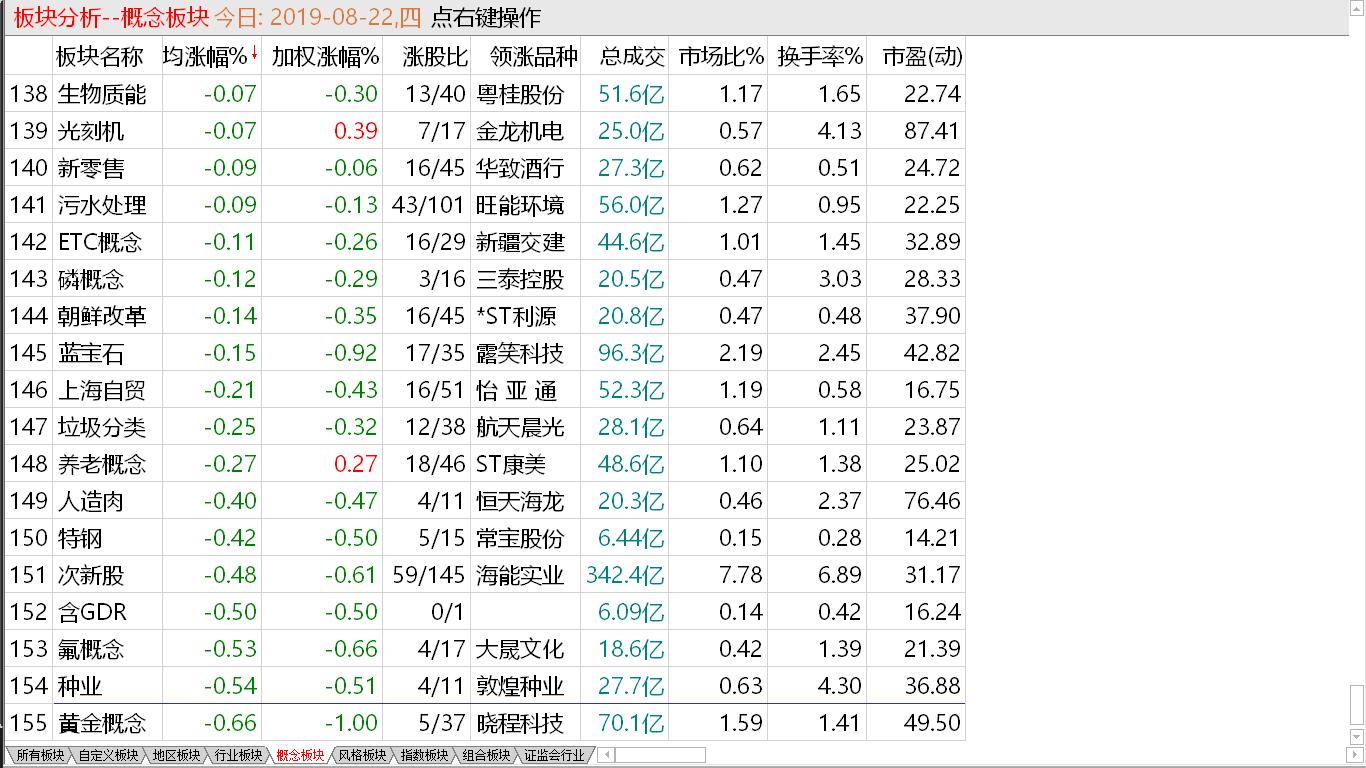The height and width of the screenshot is (768, 1366).
Task: Click leading stock 常宝股份
Action: click(520, 538)
